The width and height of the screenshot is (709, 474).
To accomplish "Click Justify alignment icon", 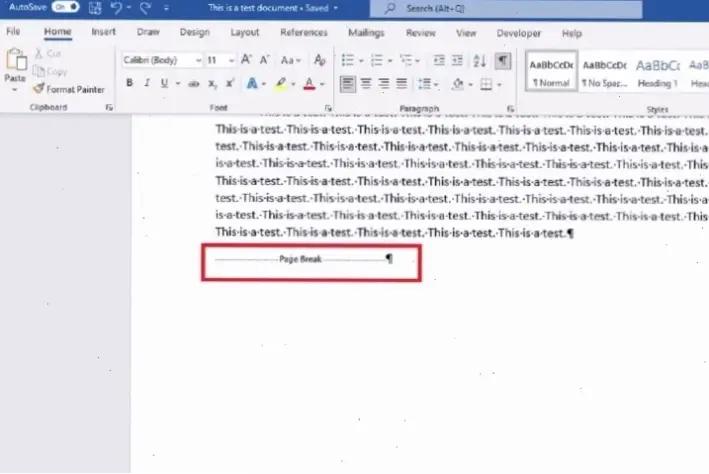I will [402, 84].
